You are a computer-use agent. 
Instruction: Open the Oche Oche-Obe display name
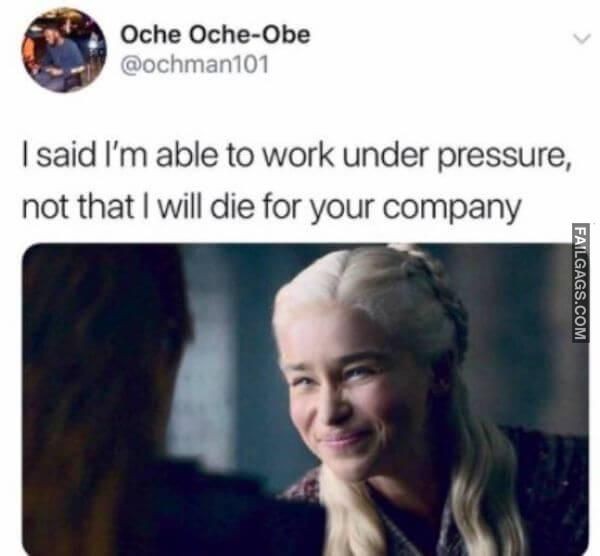click(x=215, y=35)
